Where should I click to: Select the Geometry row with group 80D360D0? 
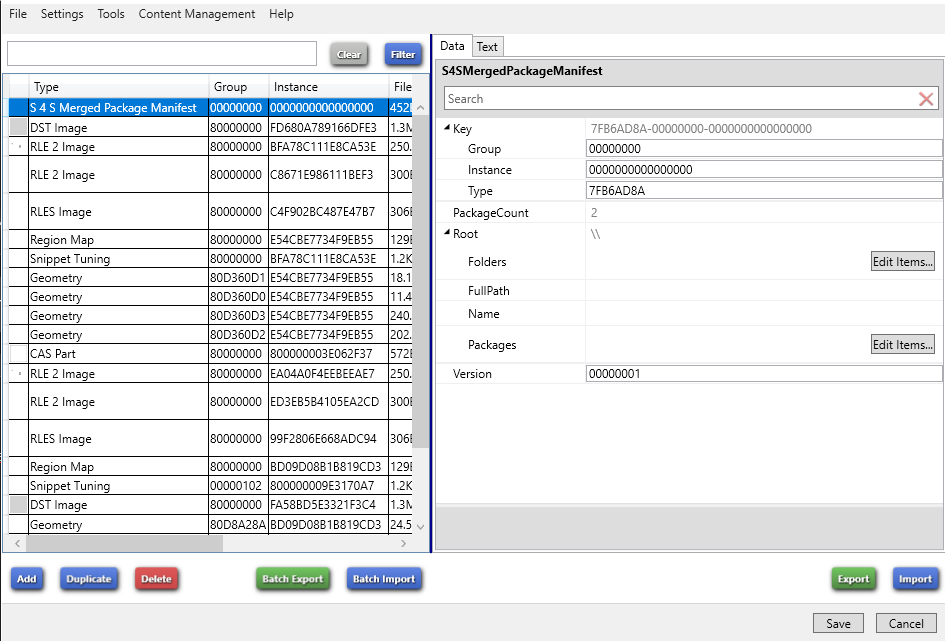[210, 296]
